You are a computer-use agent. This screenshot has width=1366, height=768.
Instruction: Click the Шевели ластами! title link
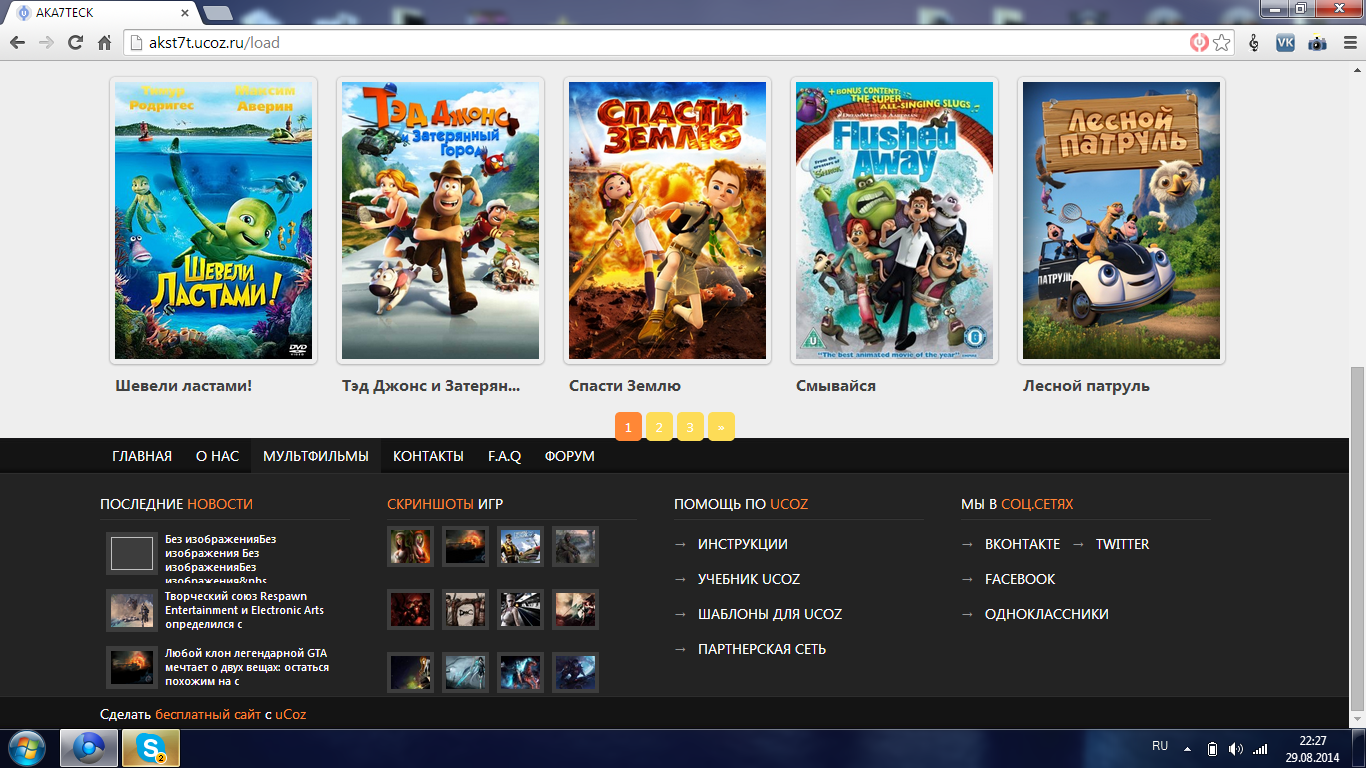[183, 385]
